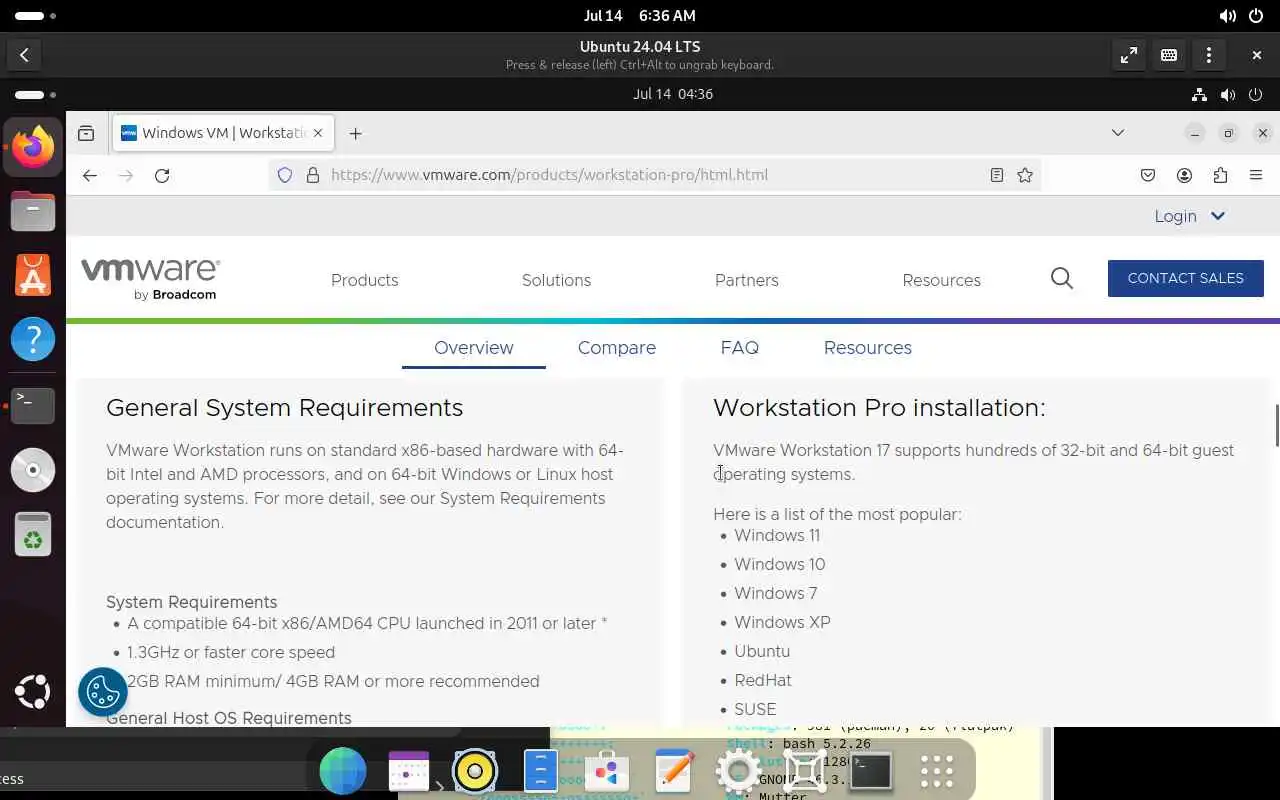Expand the Login dropdown
1280x800 pixels.
click(x=1190, y=216)
